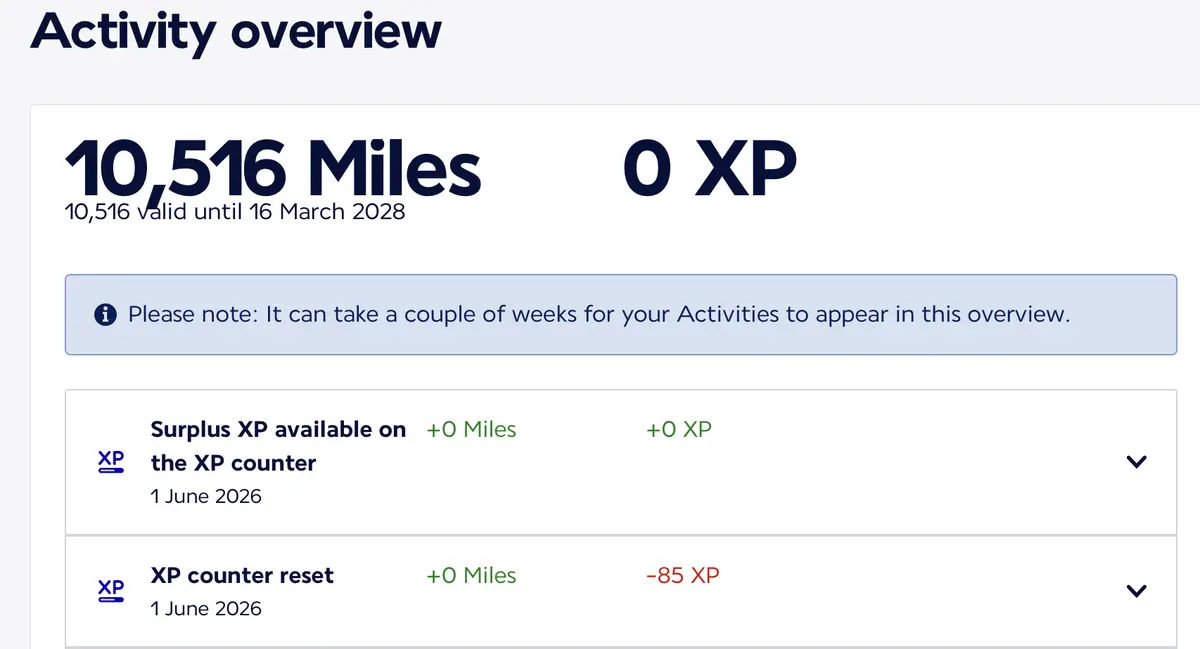Image resolution: width=1200 pixels, height=649 pixels.
Task: Click the info icon in the notice banner
Action: pyautogui.click(x=105, y=314)
